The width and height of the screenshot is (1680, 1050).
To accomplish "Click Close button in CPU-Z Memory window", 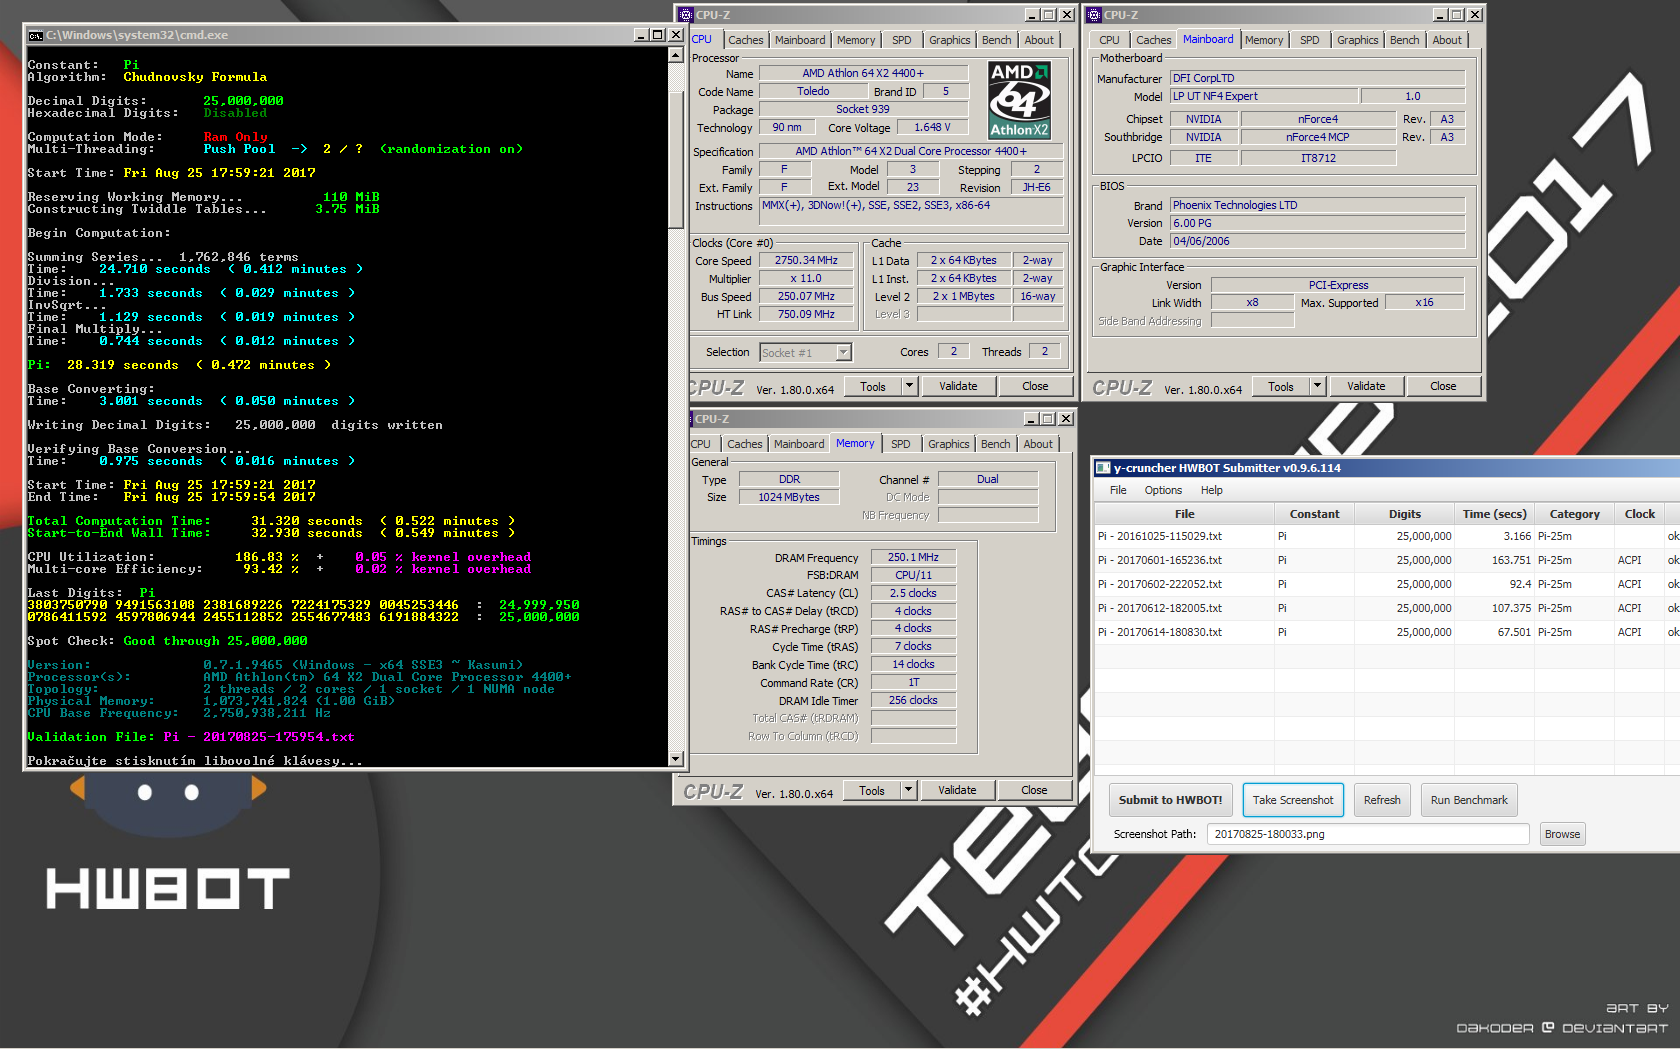I will pos(1034,790).
